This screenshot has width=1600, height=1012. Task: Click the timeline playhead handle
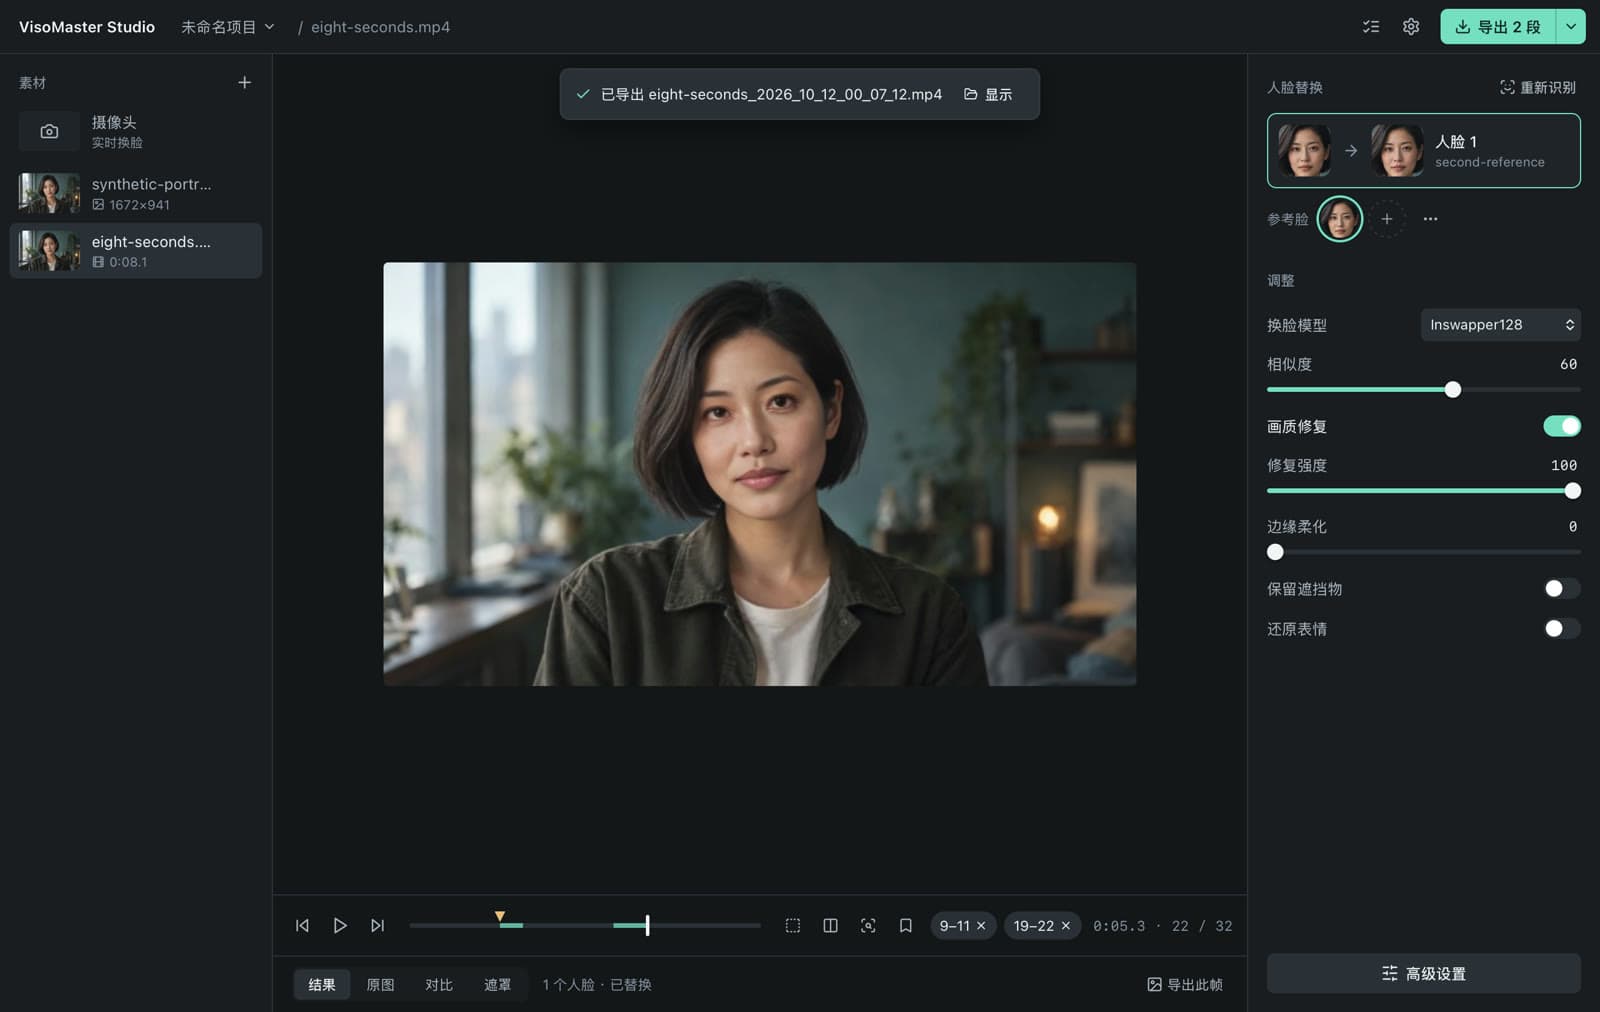point(647,926)
